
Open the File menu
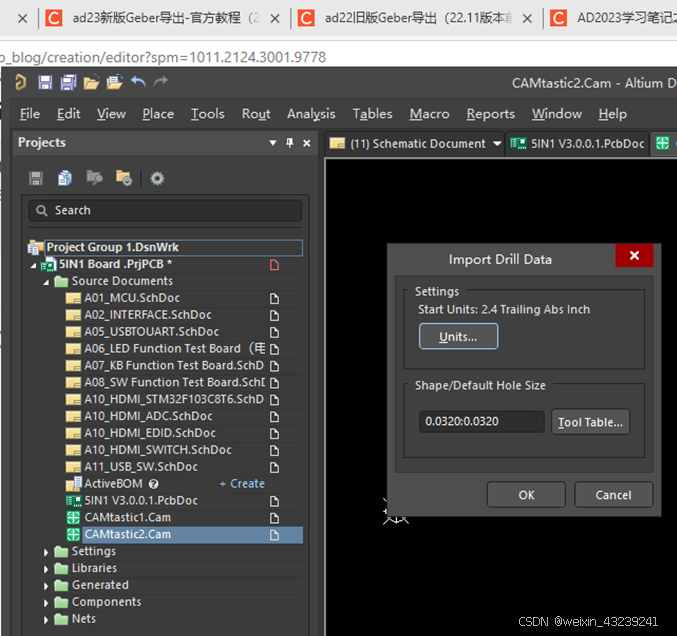[x=30, y=114]
